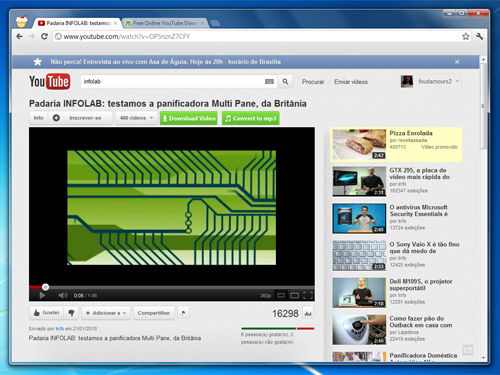Screen dimensions: 500x375
Task: Open a new browser tab
Action: coord(215,23)
